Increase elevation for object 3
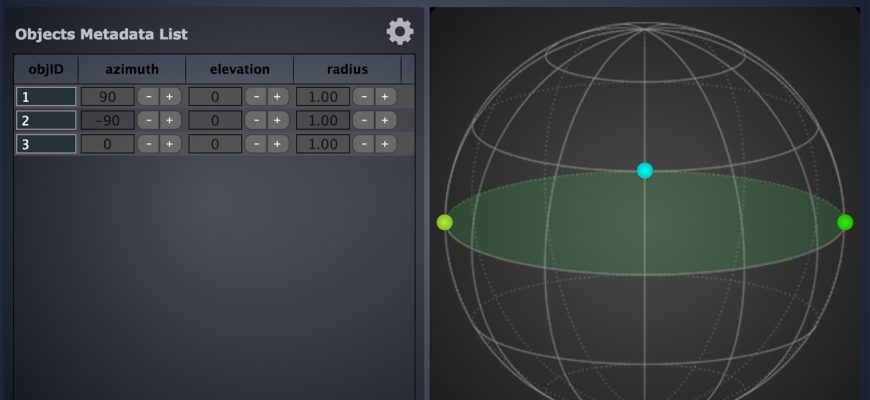This screenshot has width=870, height=400. pyautogui.click(x=276, y=144)
